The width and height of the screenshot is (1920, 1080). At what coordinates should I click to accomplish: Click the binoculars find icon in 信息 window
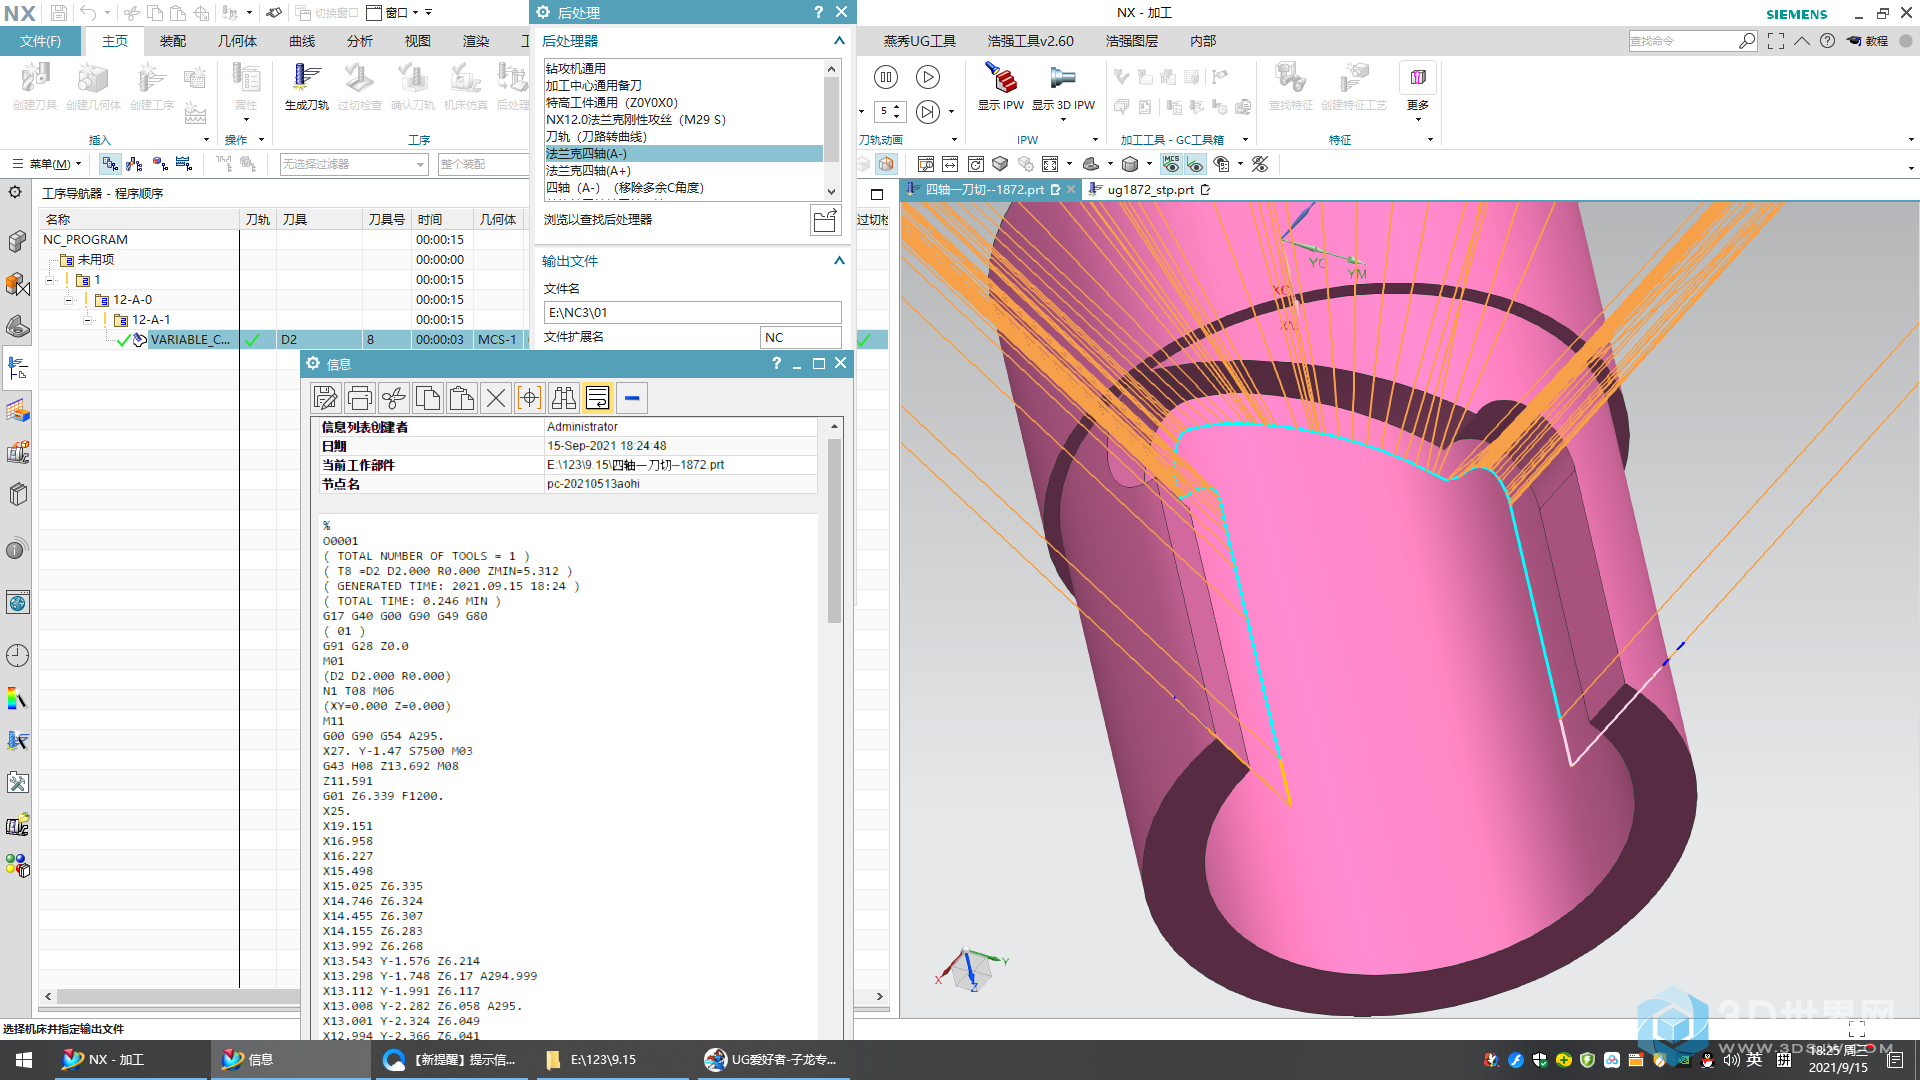564,398
